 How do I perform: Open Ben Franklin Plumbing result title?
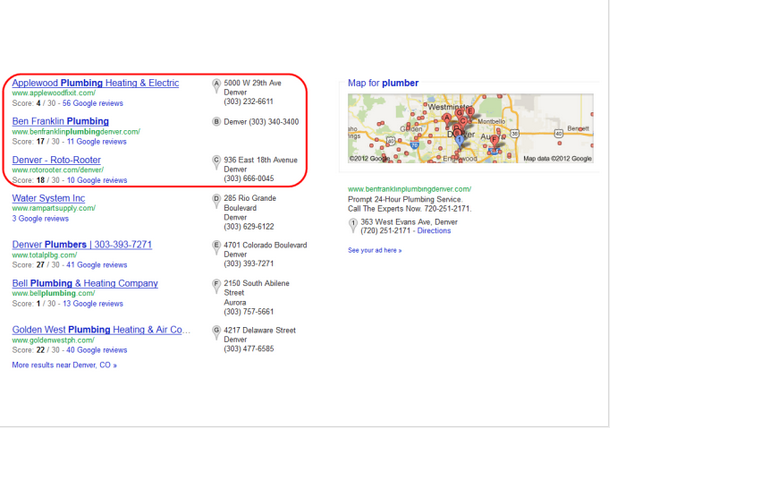(x=60, y=121)
